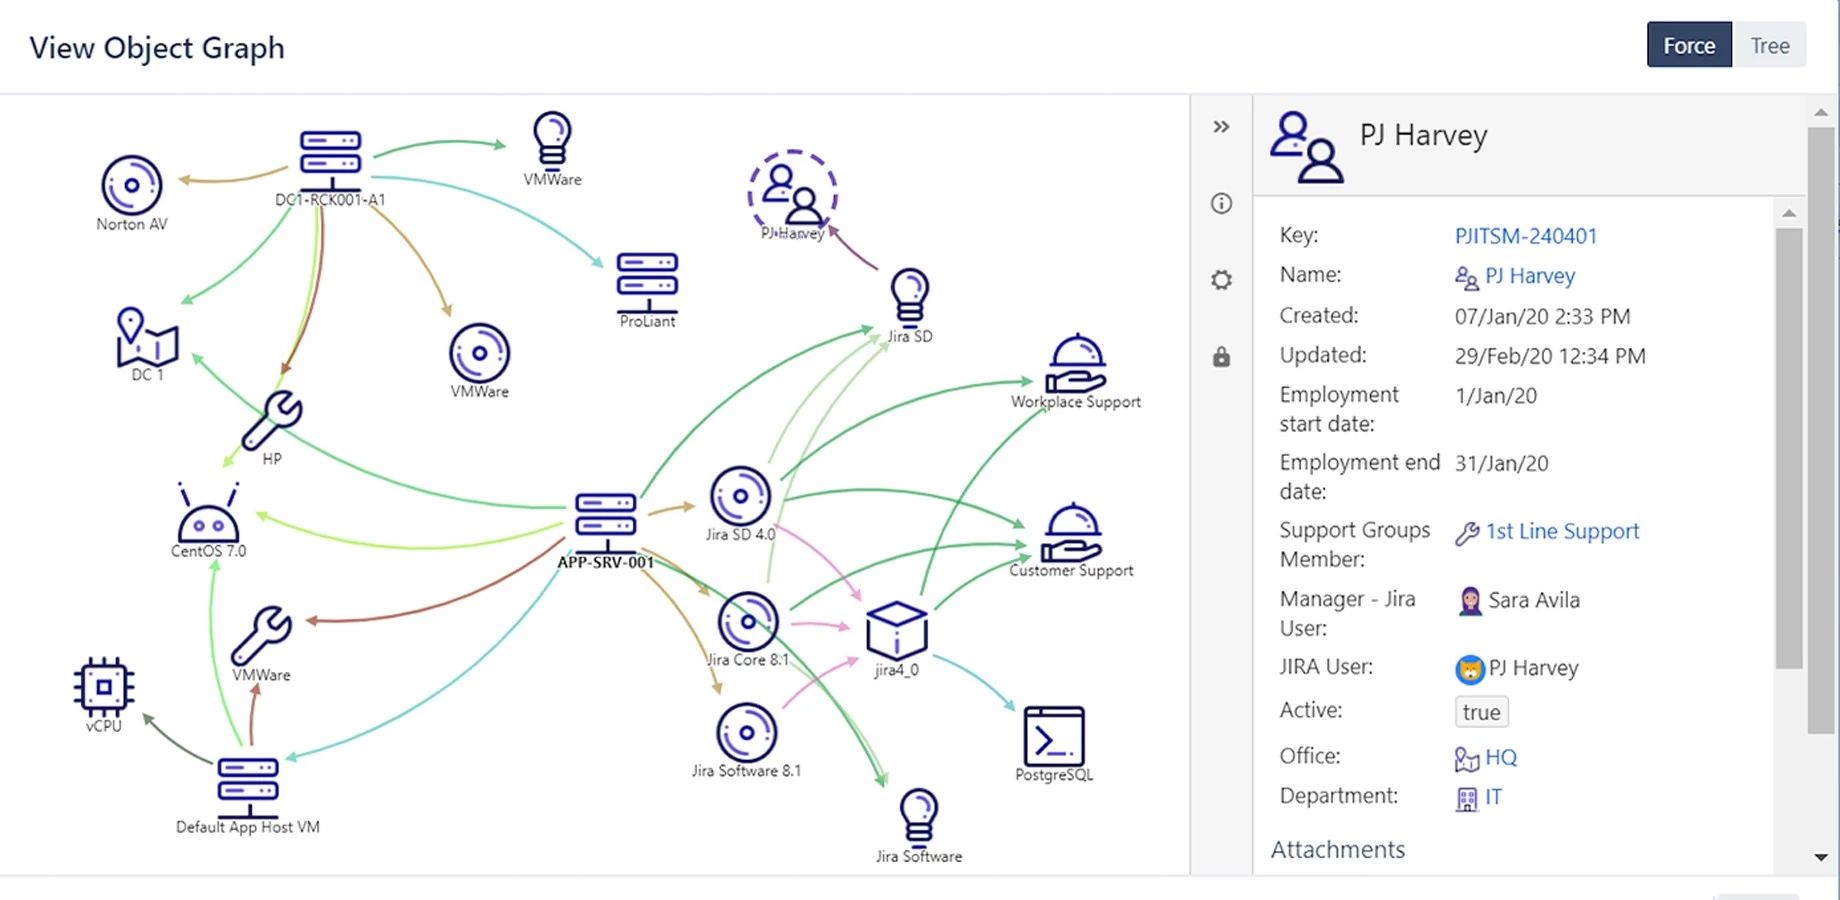Viewport: 1840px width, 900px height.
Task: Select the Norton AV disc node
Action: (132, 186)
